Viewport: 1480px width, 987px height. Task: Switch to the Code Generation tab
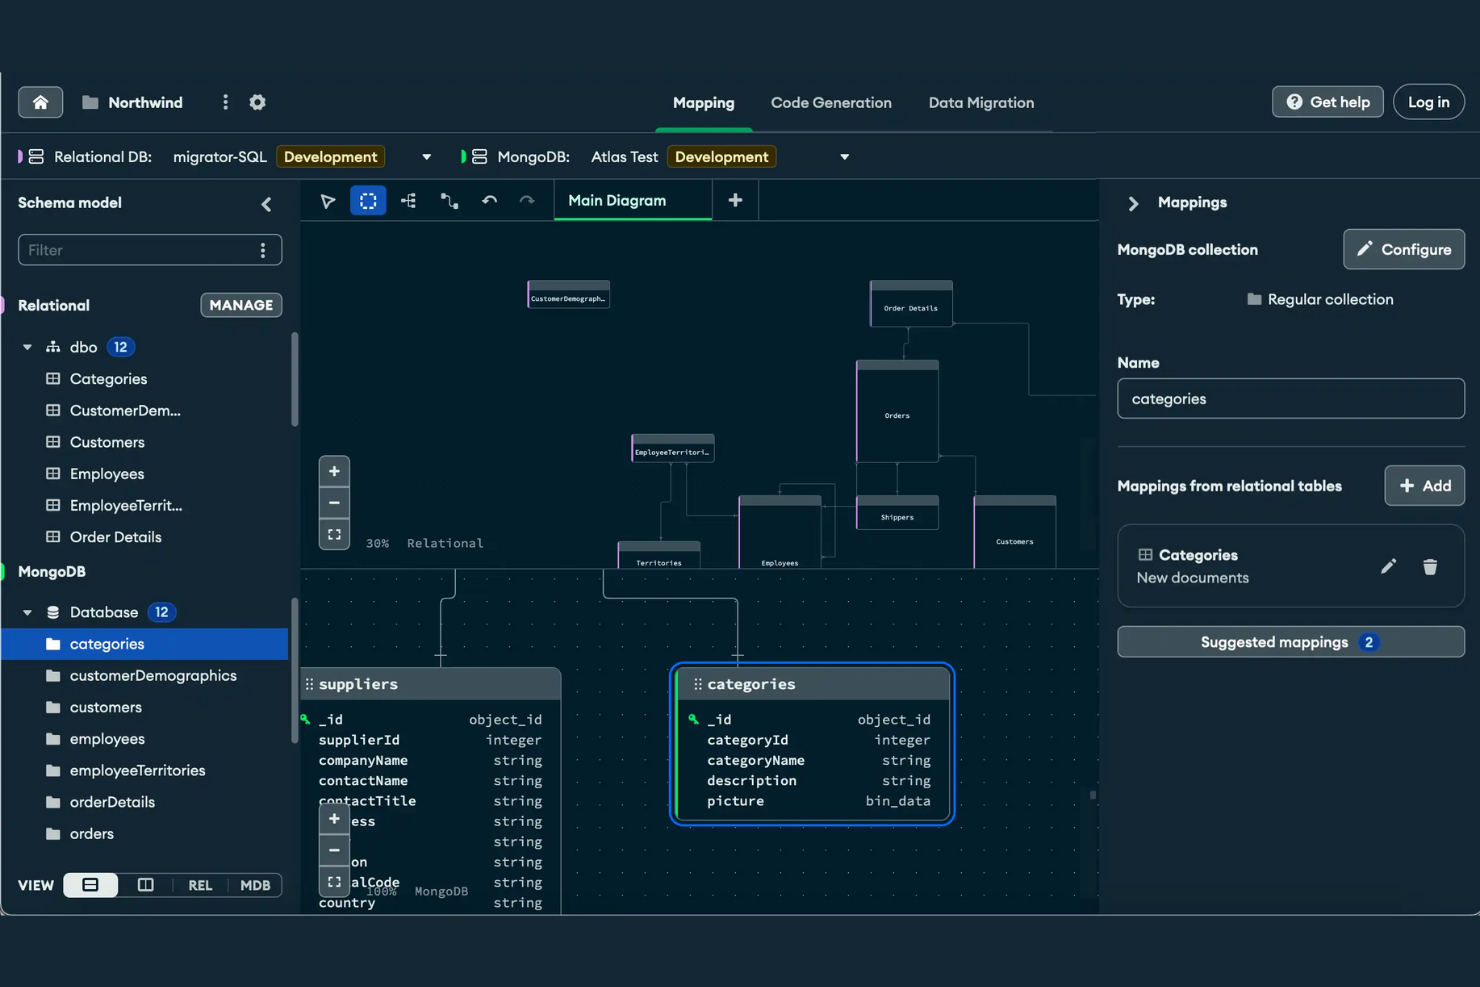click(x=831, y=102)
